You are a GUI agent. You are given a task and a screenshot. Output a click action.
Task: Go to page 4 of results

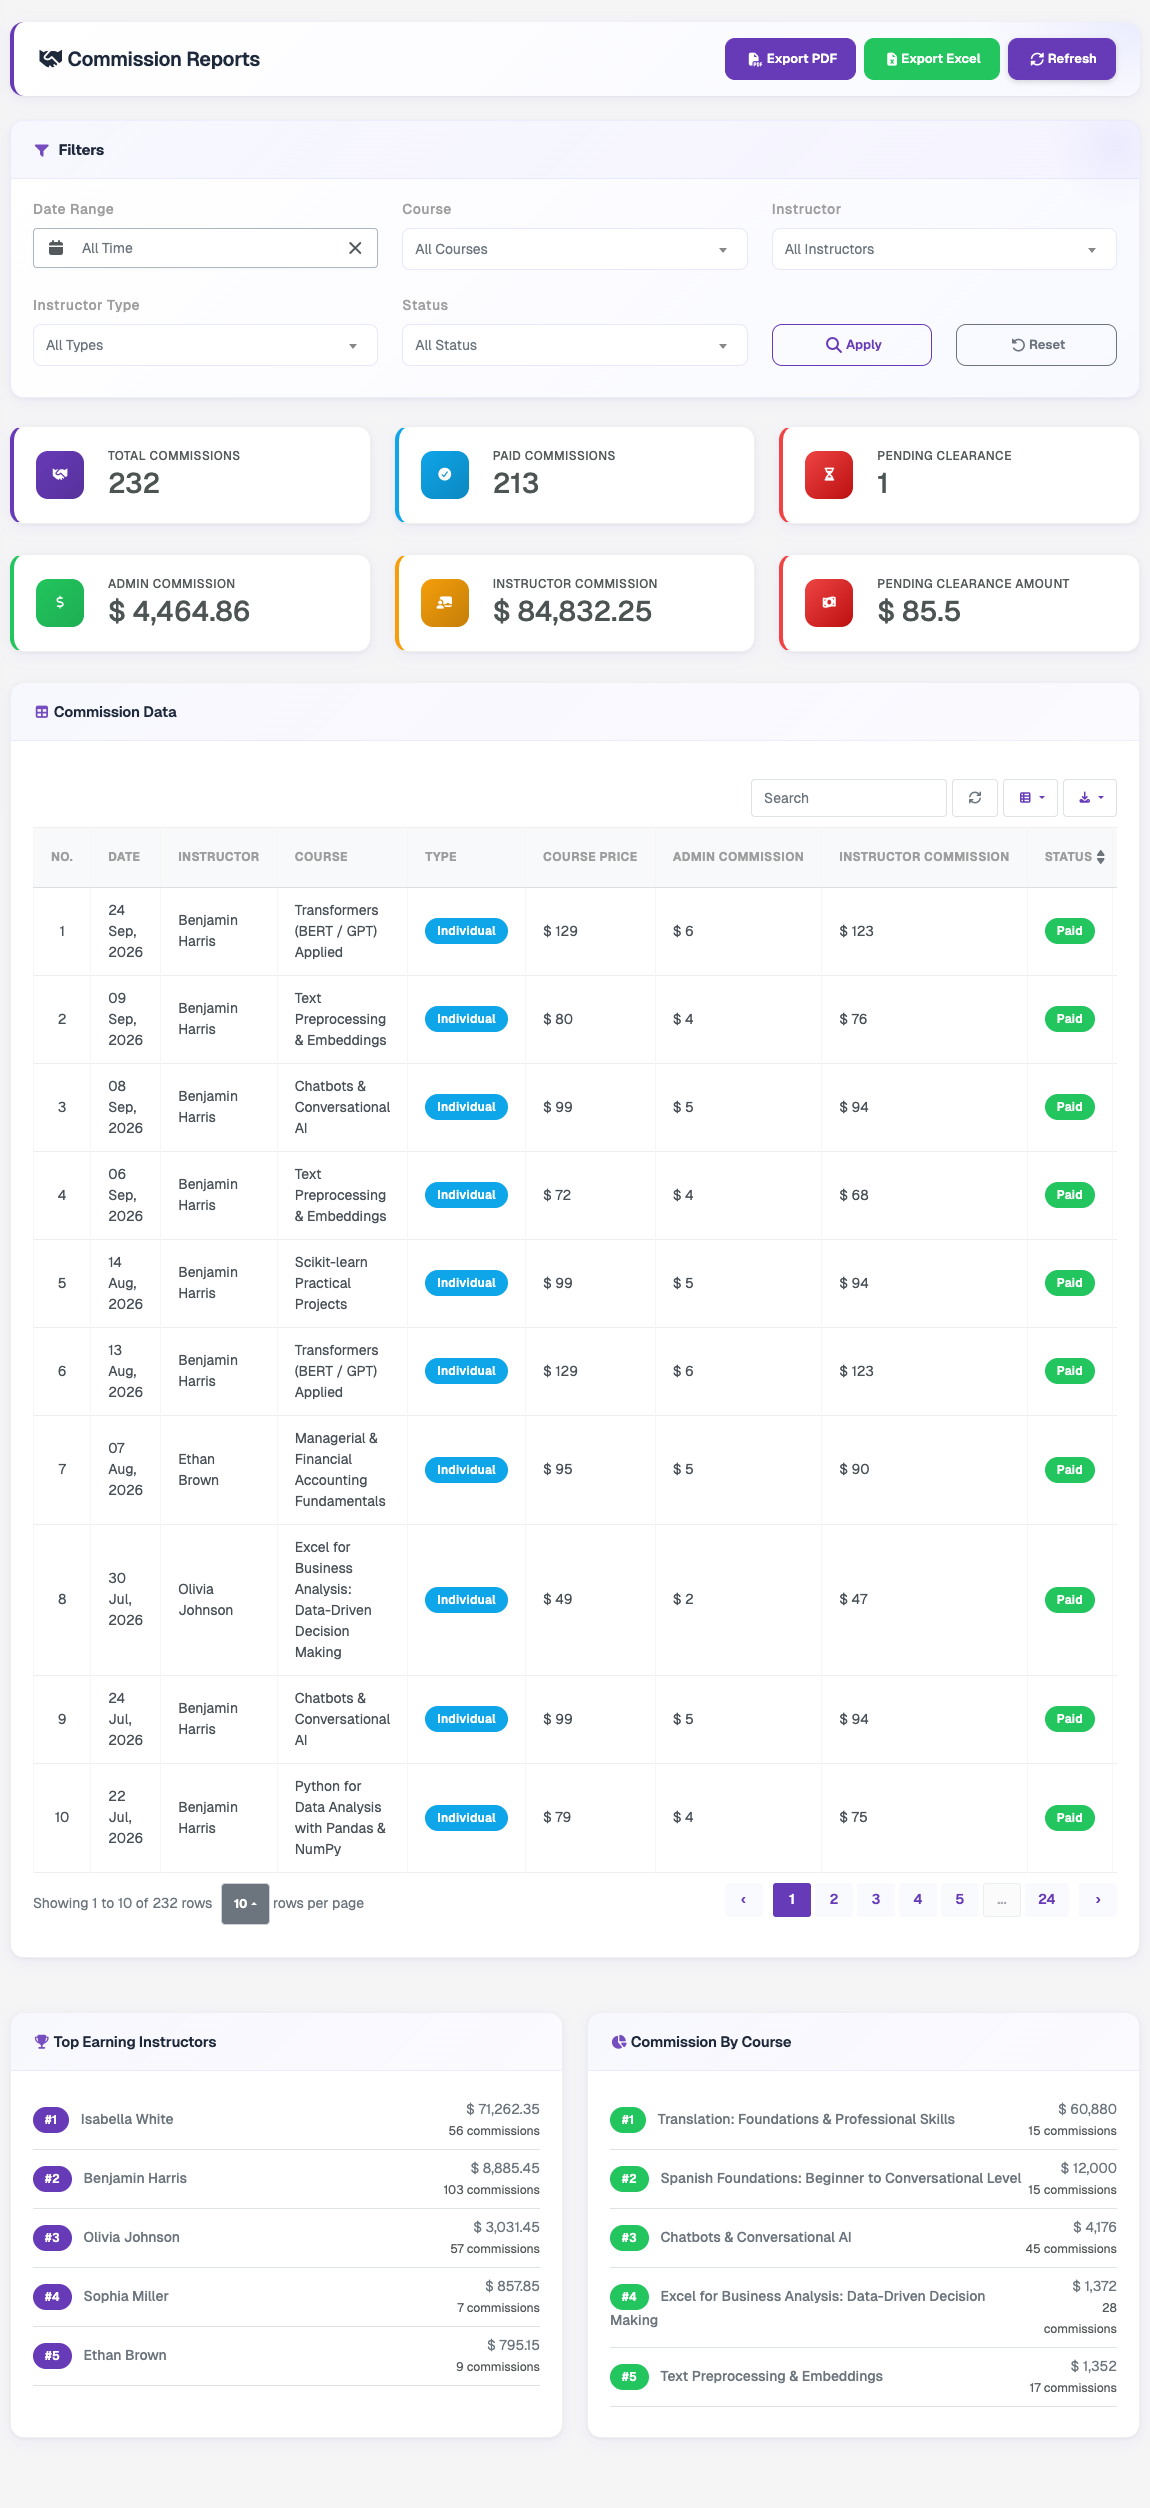(918, 1899)
